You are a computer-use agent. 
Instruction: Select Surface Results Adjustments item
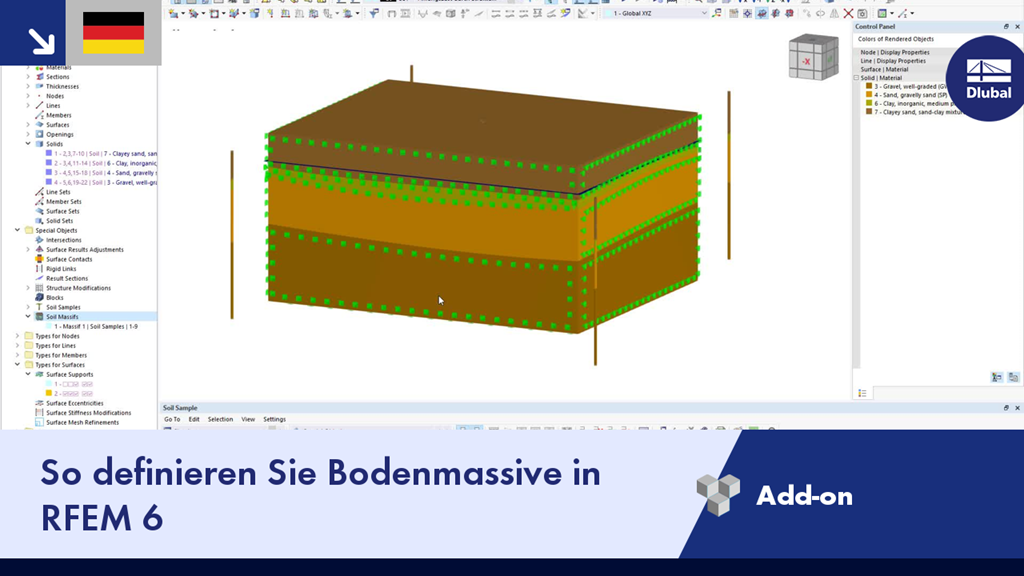point(84,249)
